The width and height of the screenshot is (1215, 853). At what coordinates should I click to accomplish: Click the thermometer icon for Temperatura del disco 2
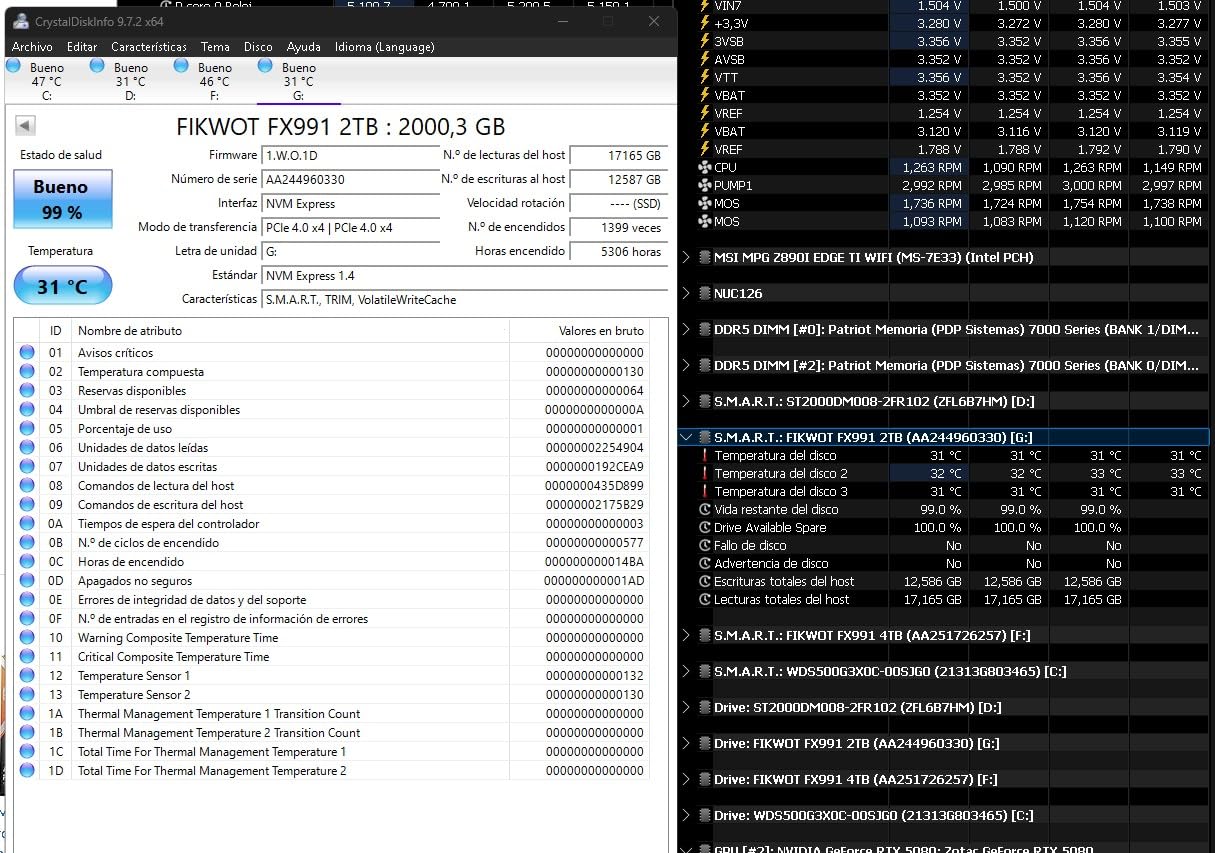pos(704,474)
